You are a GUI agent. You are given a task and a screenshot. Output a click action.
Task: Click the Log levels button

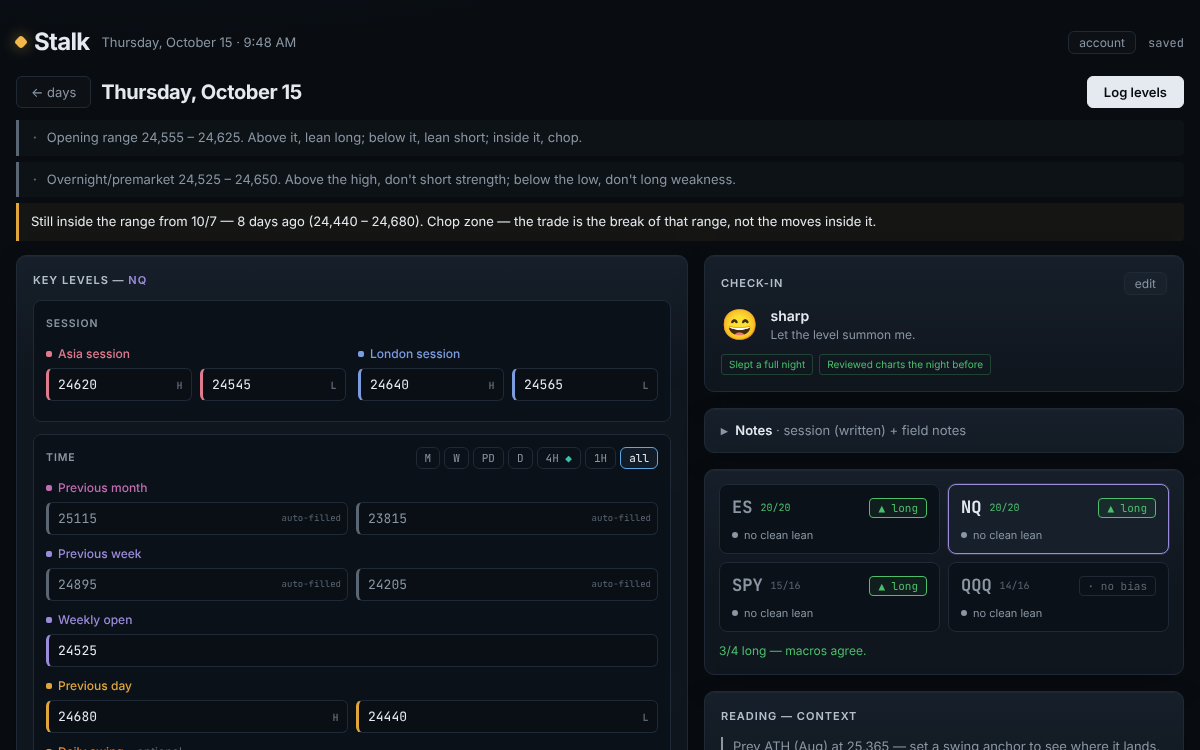tap(1135, 92)
